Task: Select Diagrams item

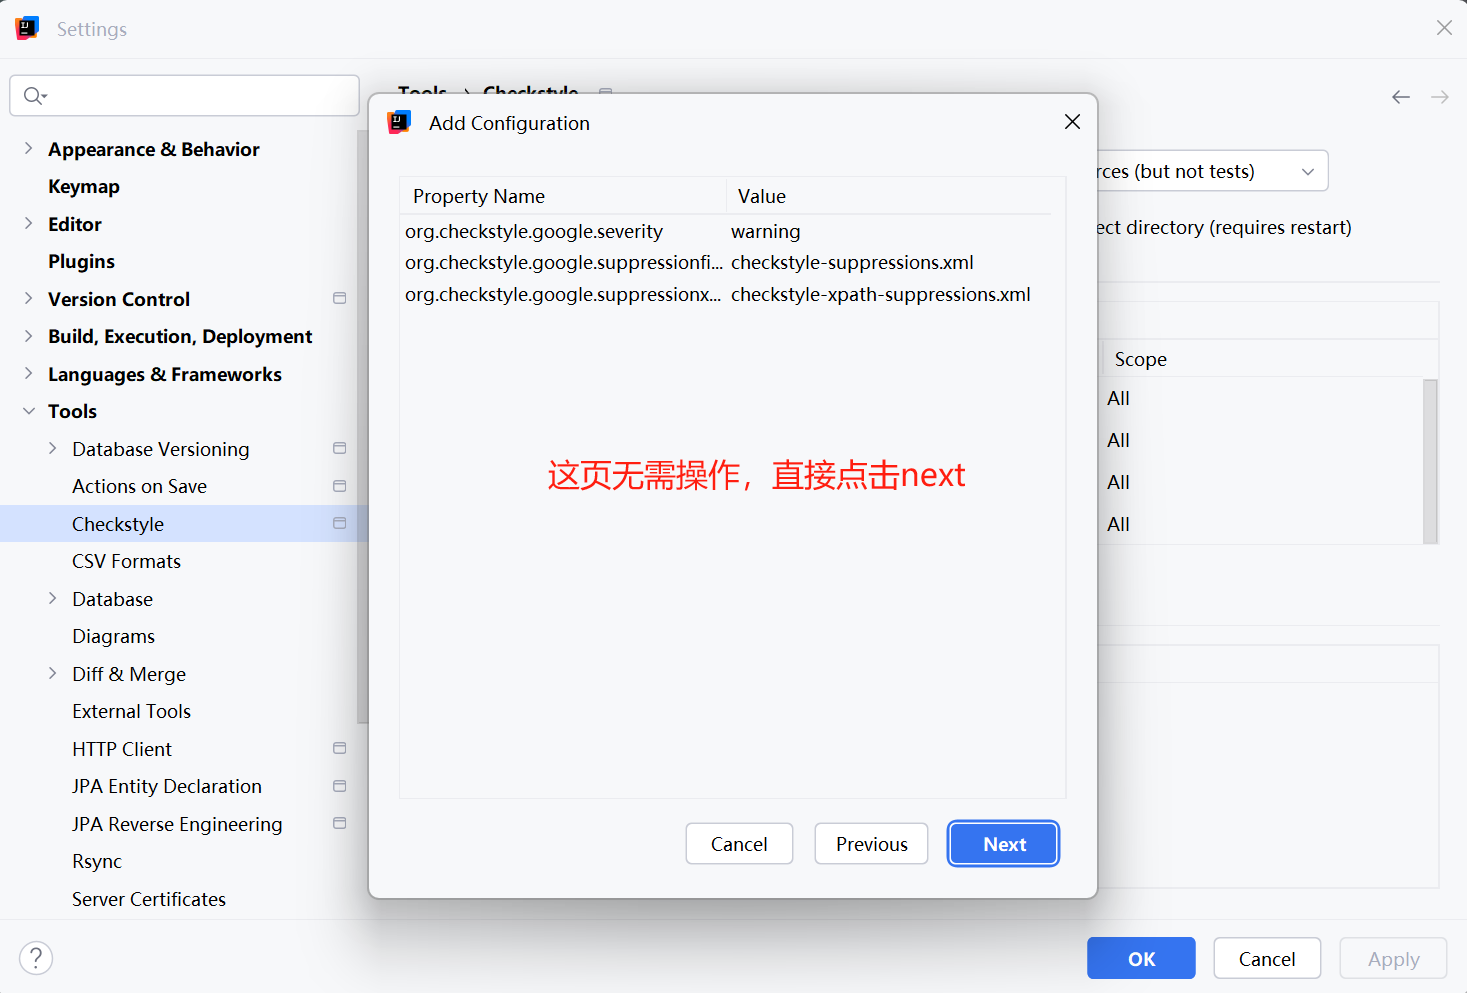Action: (113, 636)
